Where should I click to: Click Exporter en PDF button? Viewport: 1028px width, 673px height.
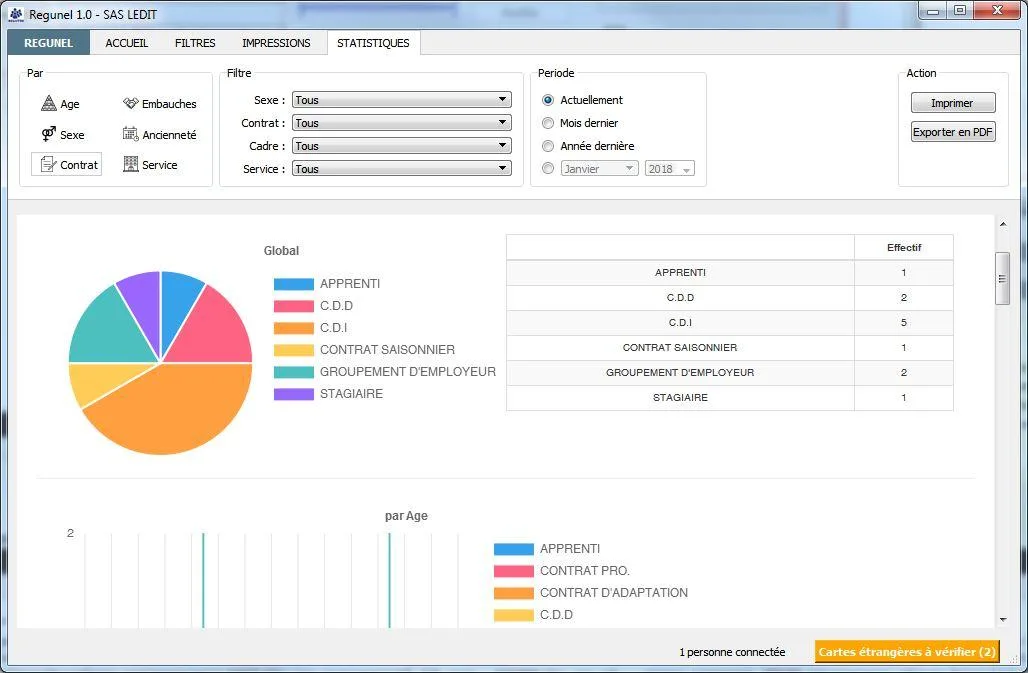coord(953,132)
